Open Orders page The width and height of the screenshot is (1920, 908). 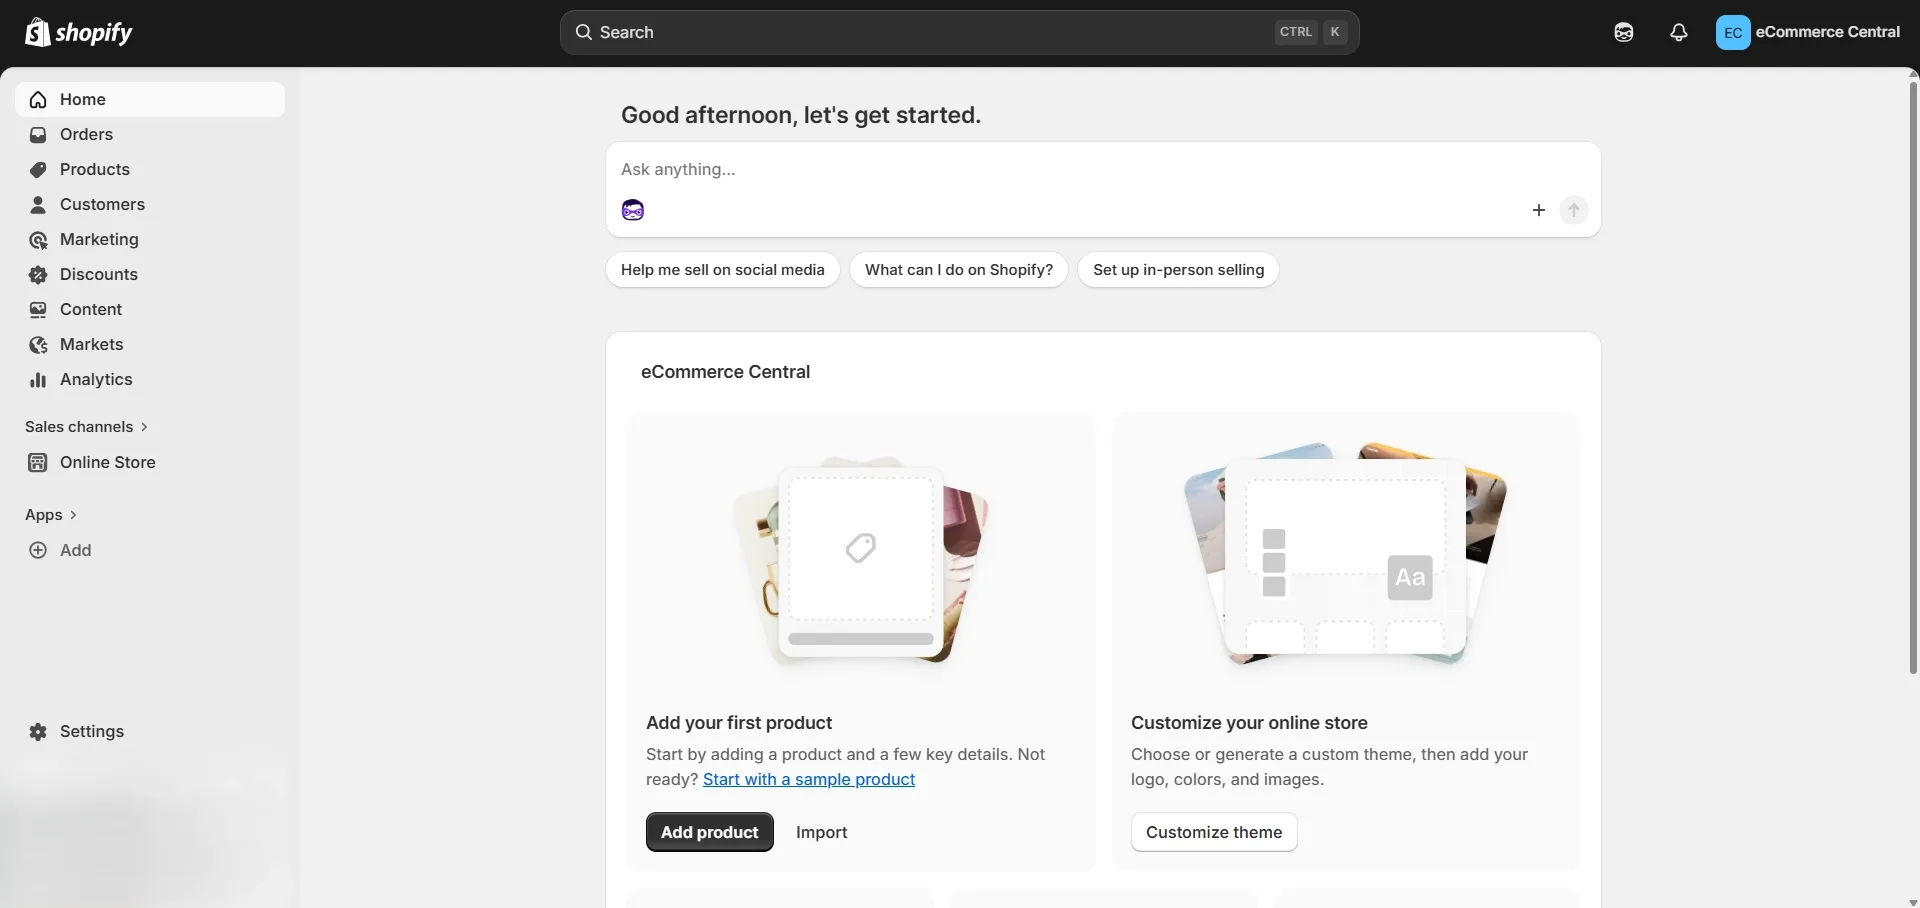click(150, 135)
